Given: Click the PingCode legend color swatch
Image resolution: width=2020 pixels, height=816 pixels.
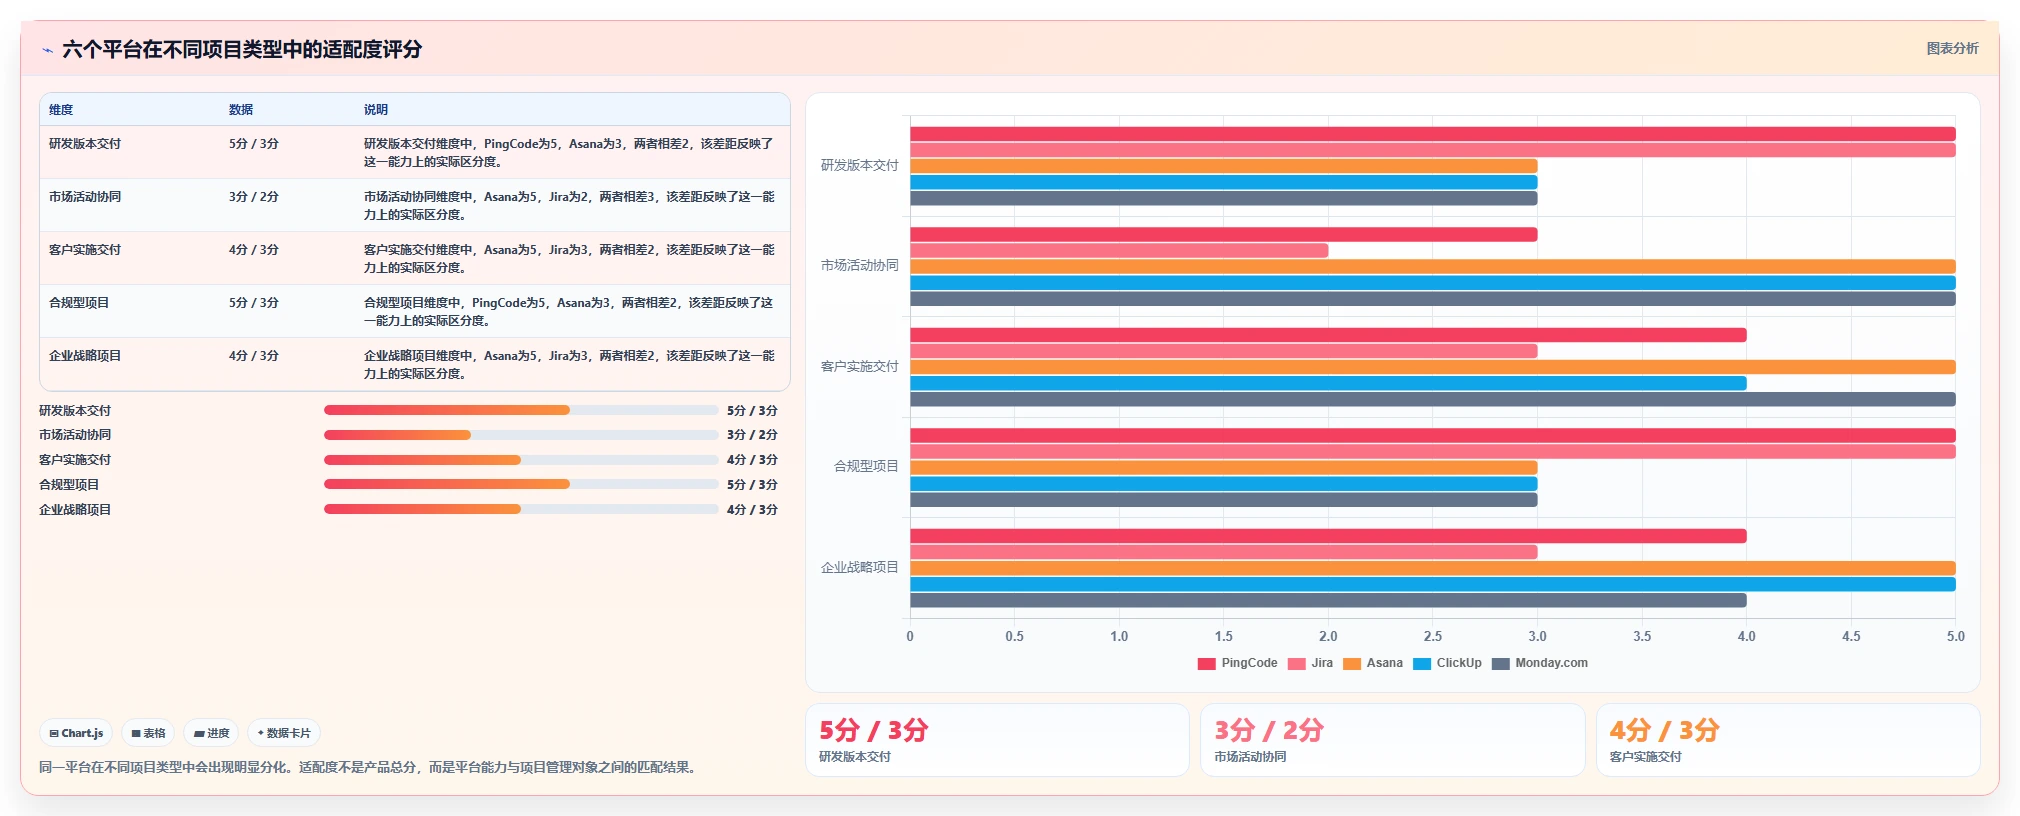Looking at the screenshot, I should coord(1206,664).
